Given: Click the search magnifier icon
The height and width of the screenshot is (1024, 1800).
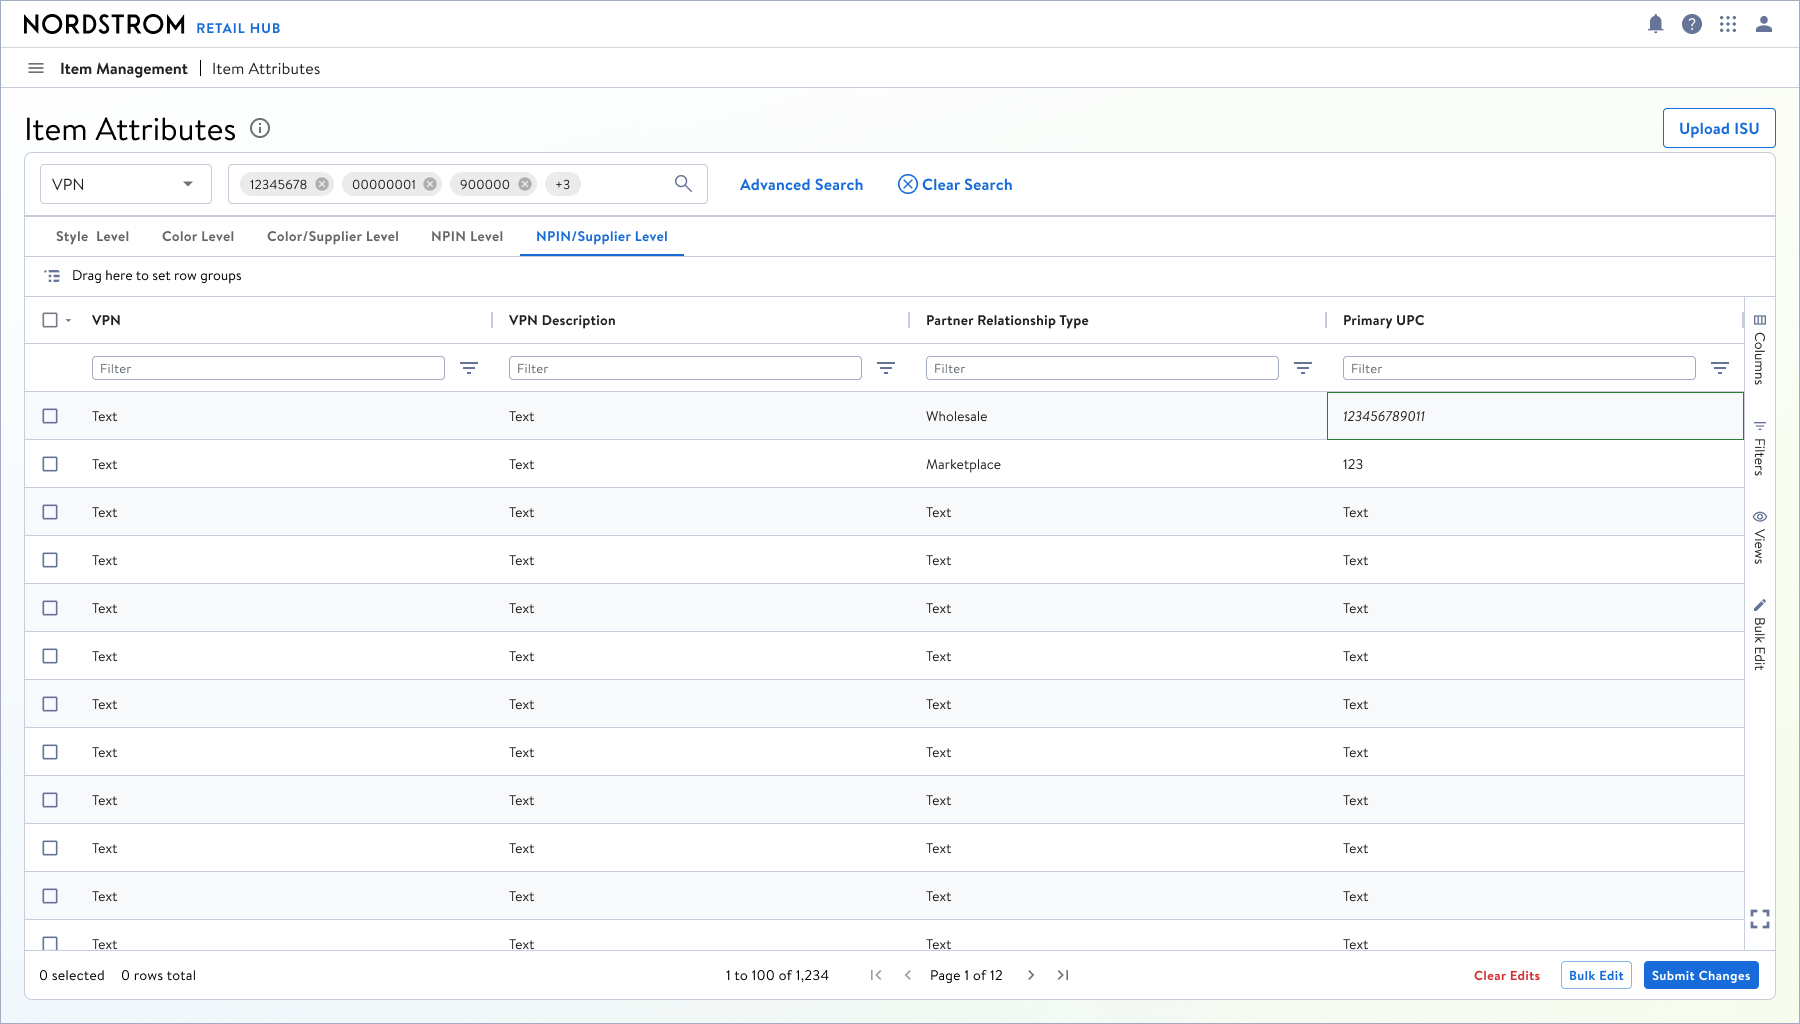Looking at the screenshot, I should click(x=683, y=184).
